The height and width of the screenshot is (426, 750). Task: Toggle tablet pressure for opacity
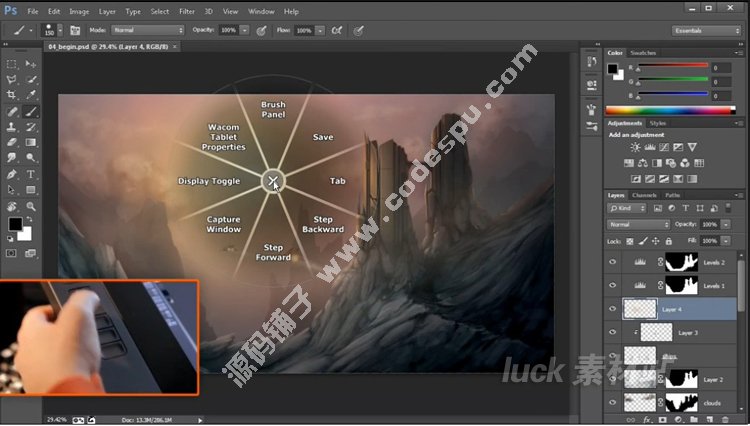(x=261, y=31)
